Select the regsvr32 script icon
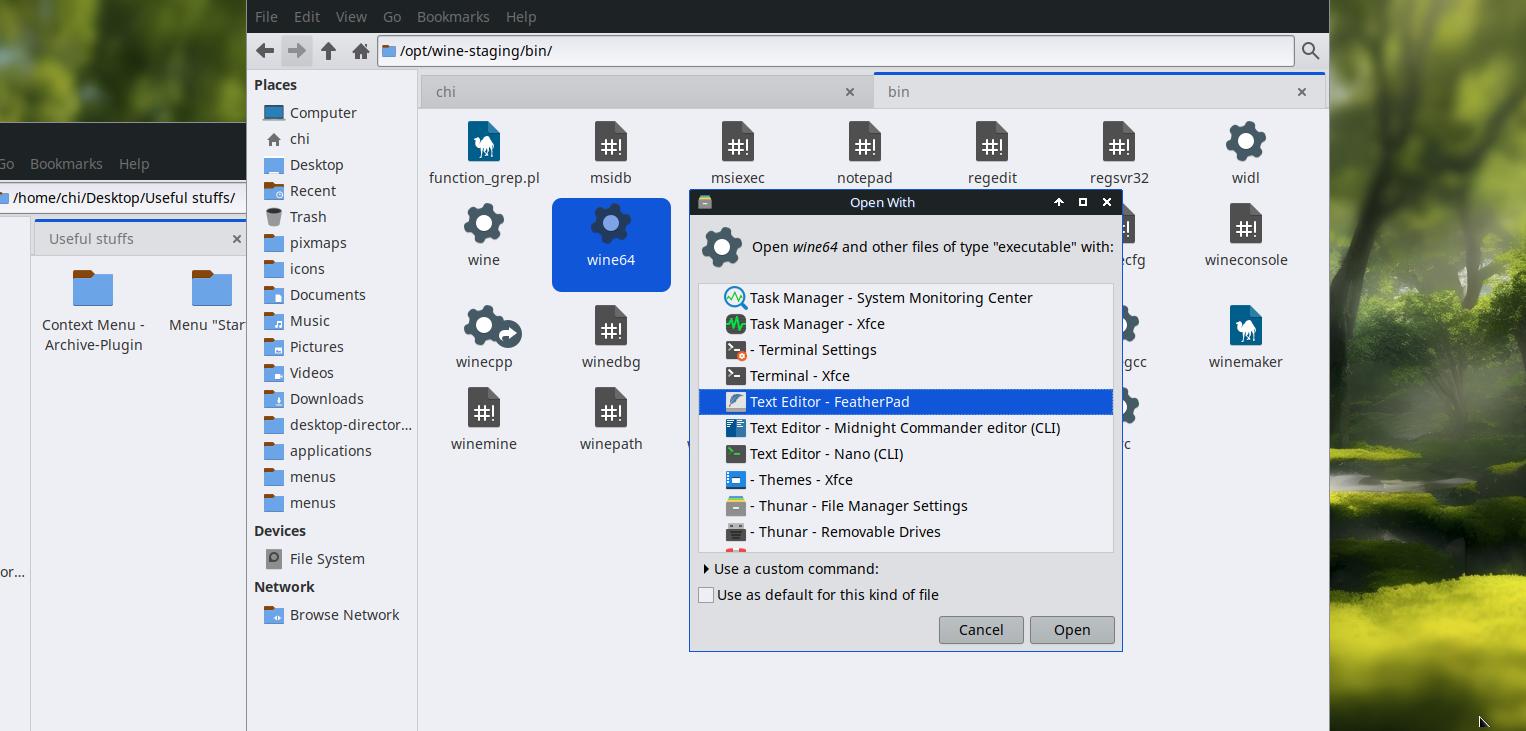1526x731 pixels. (1119, 142)
